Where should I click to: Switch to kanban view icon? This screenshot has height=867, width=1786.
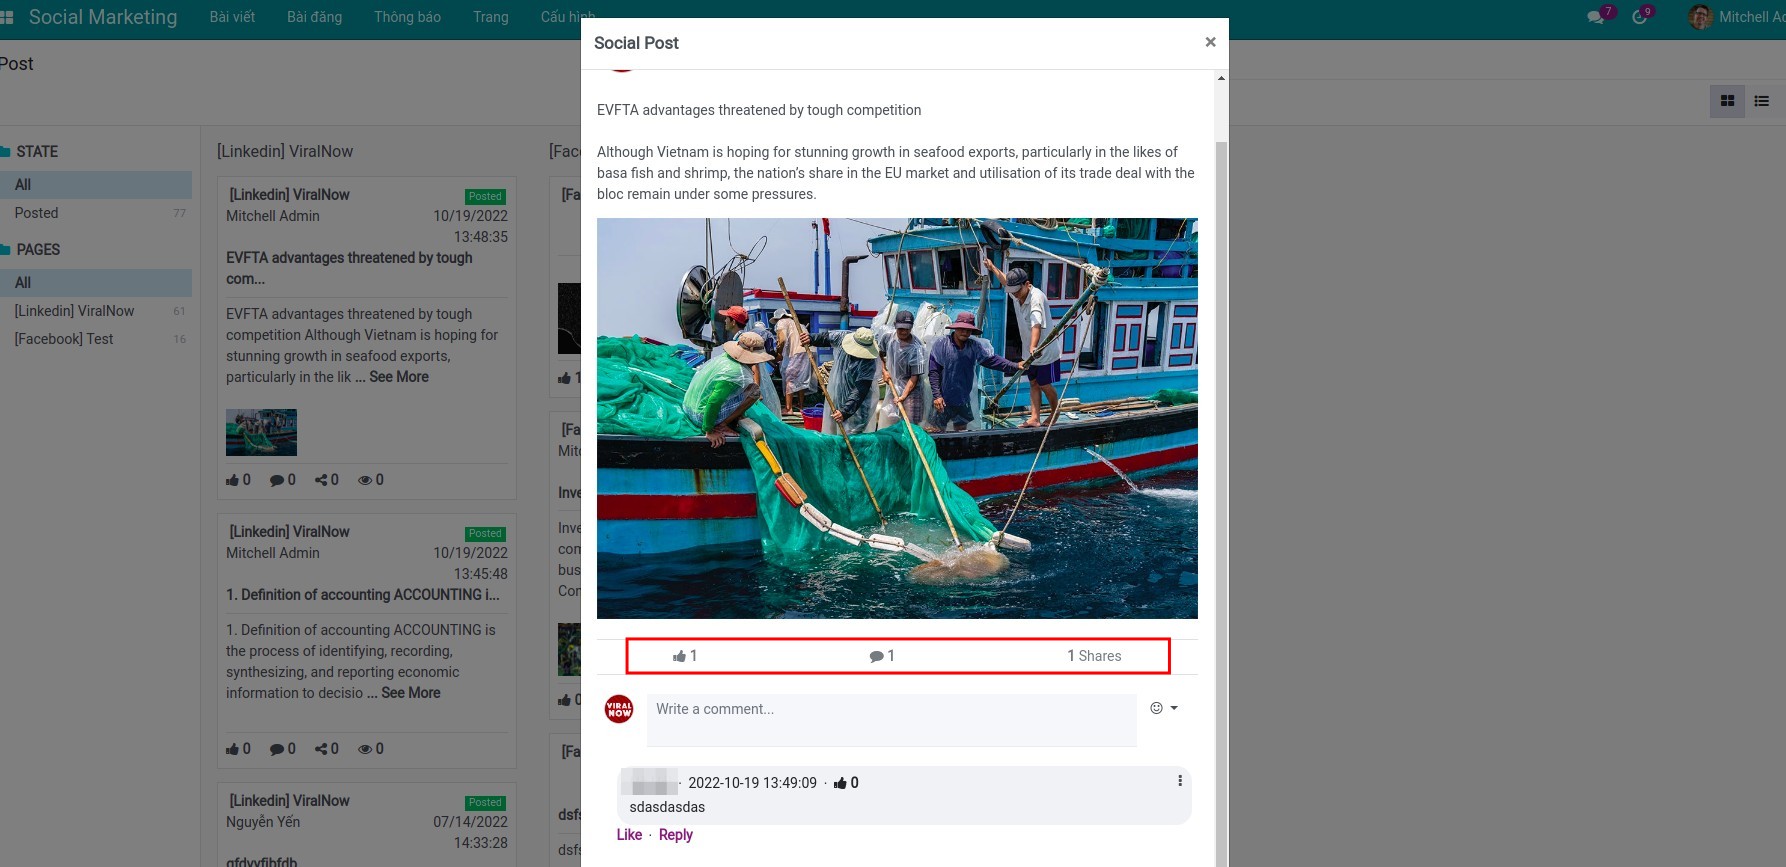(x=1727, y=101)
